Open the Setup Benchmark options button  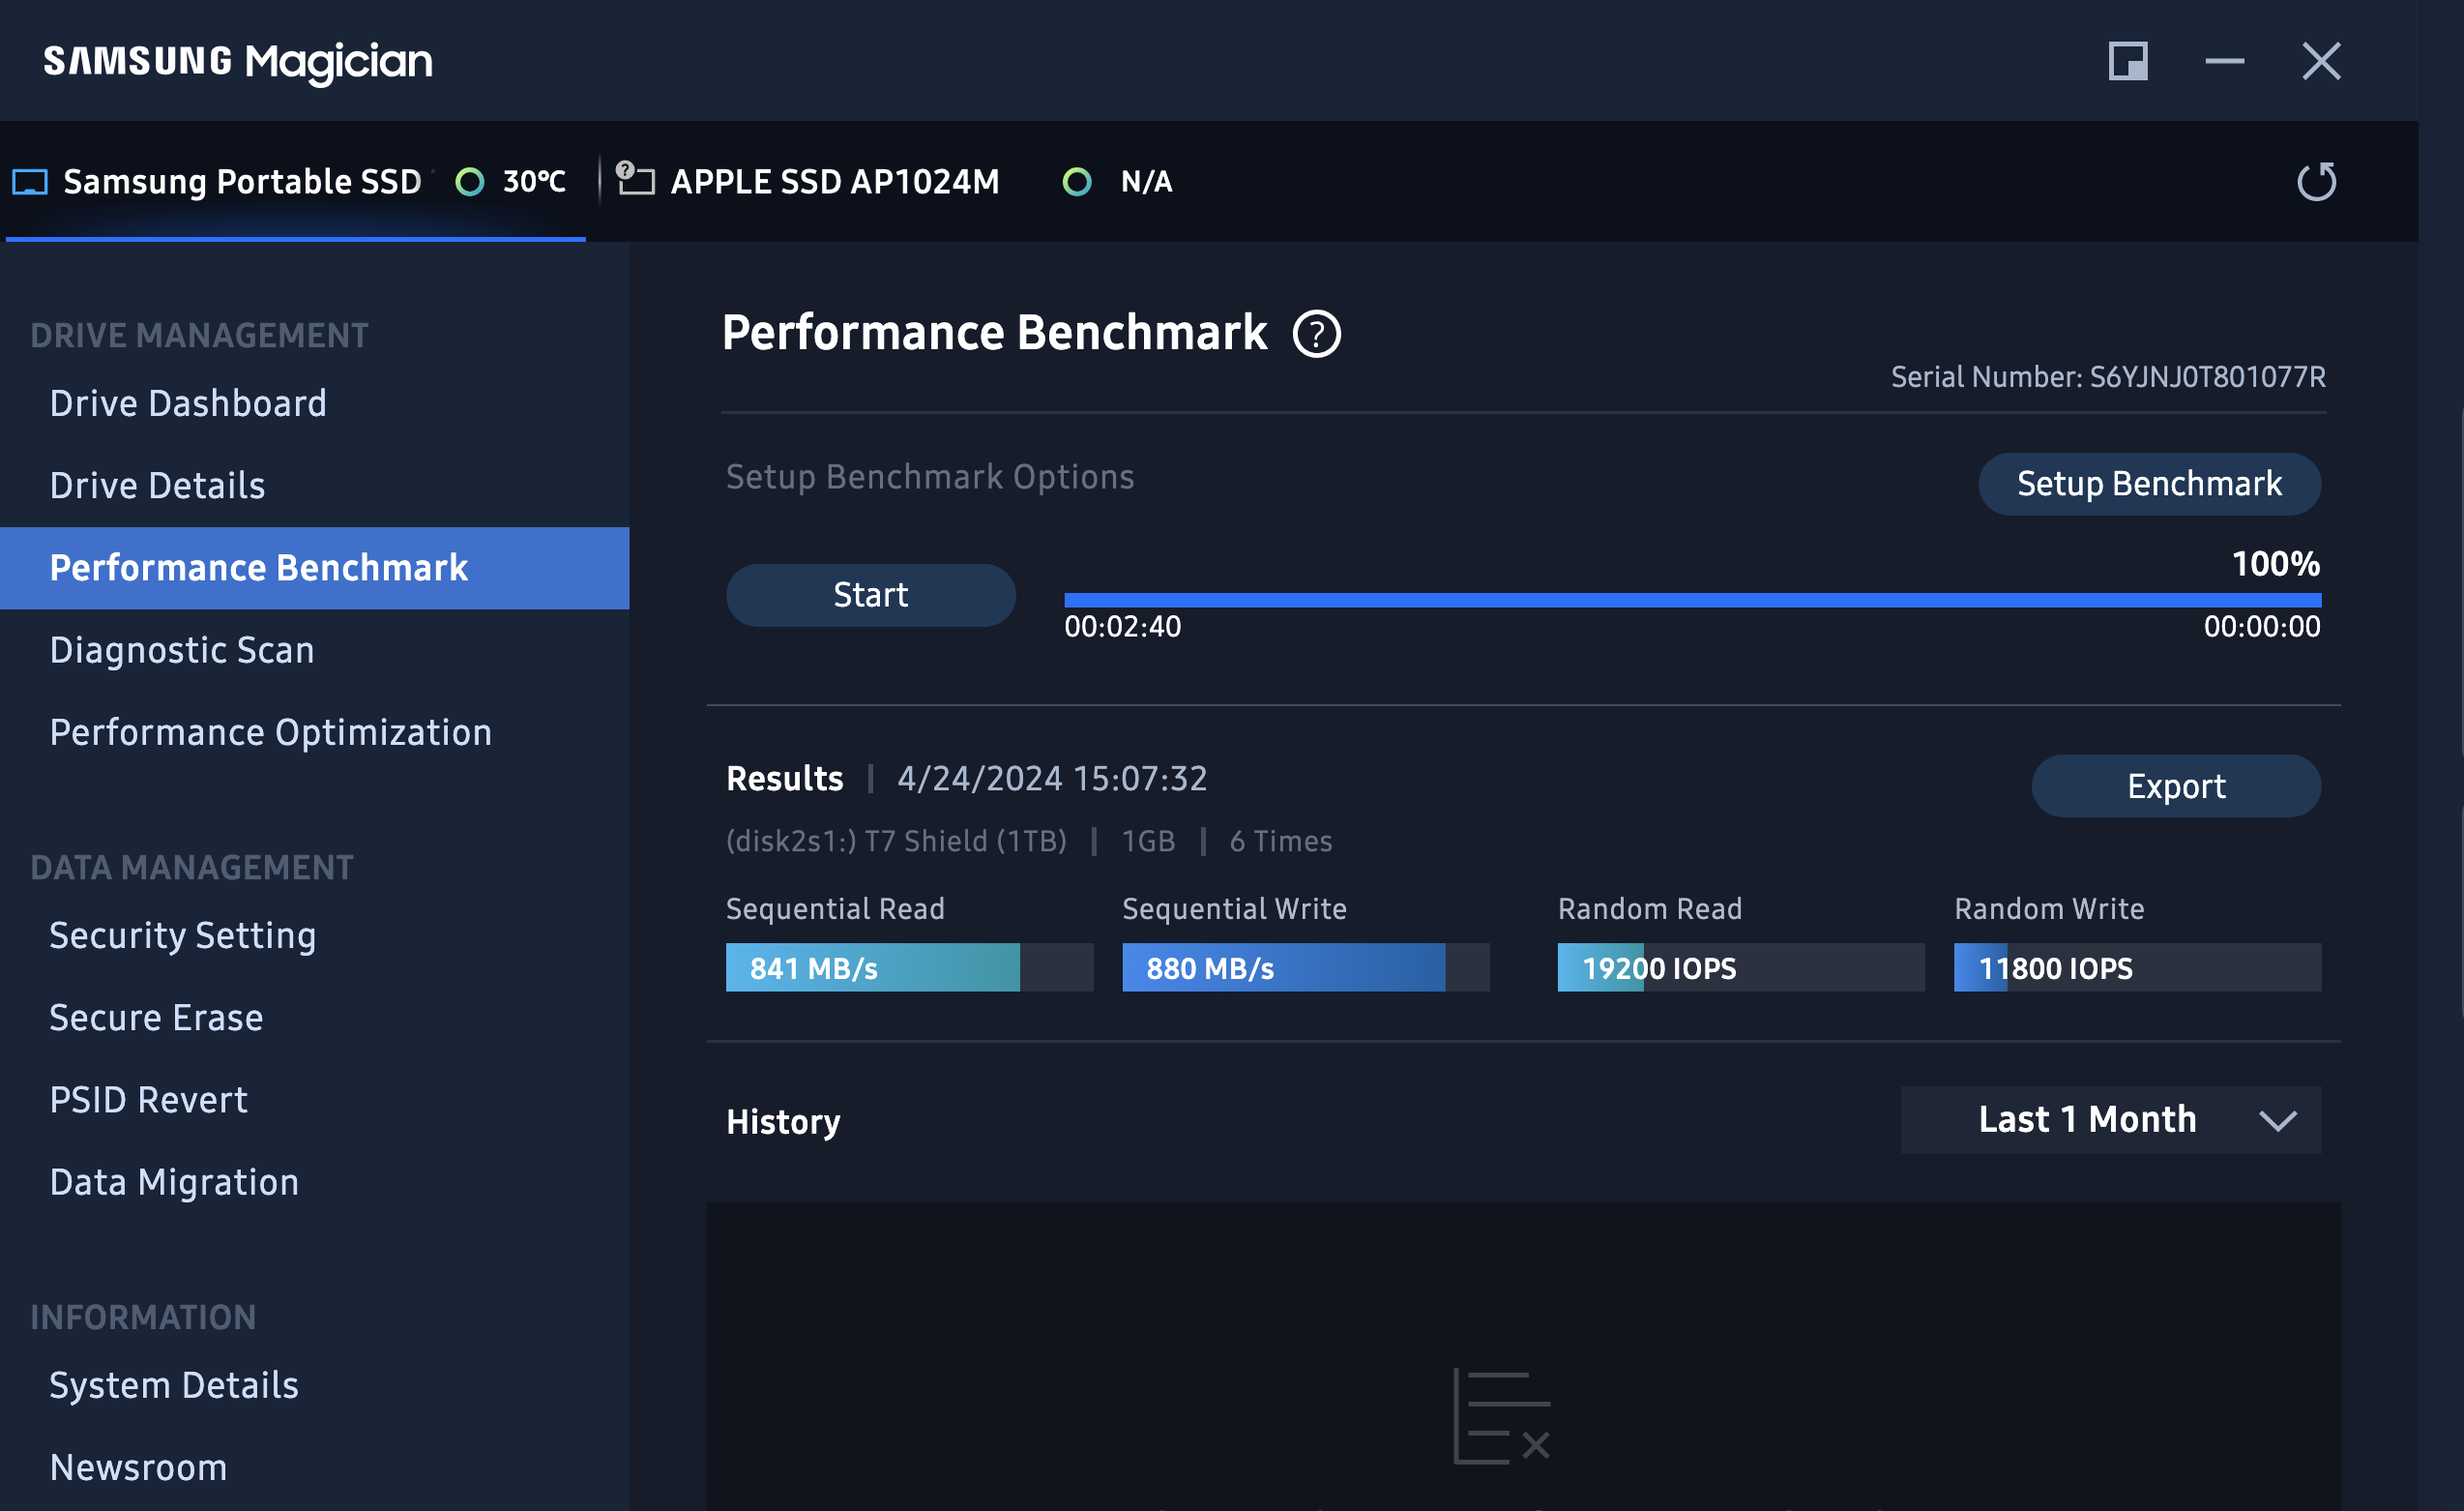click(2148, 484)
